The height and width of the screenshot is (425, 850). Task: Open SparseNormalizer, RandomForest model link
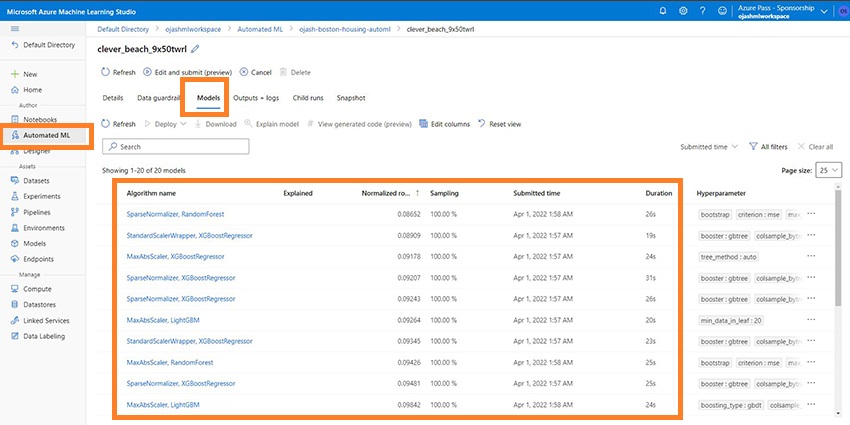click(175, 214)
